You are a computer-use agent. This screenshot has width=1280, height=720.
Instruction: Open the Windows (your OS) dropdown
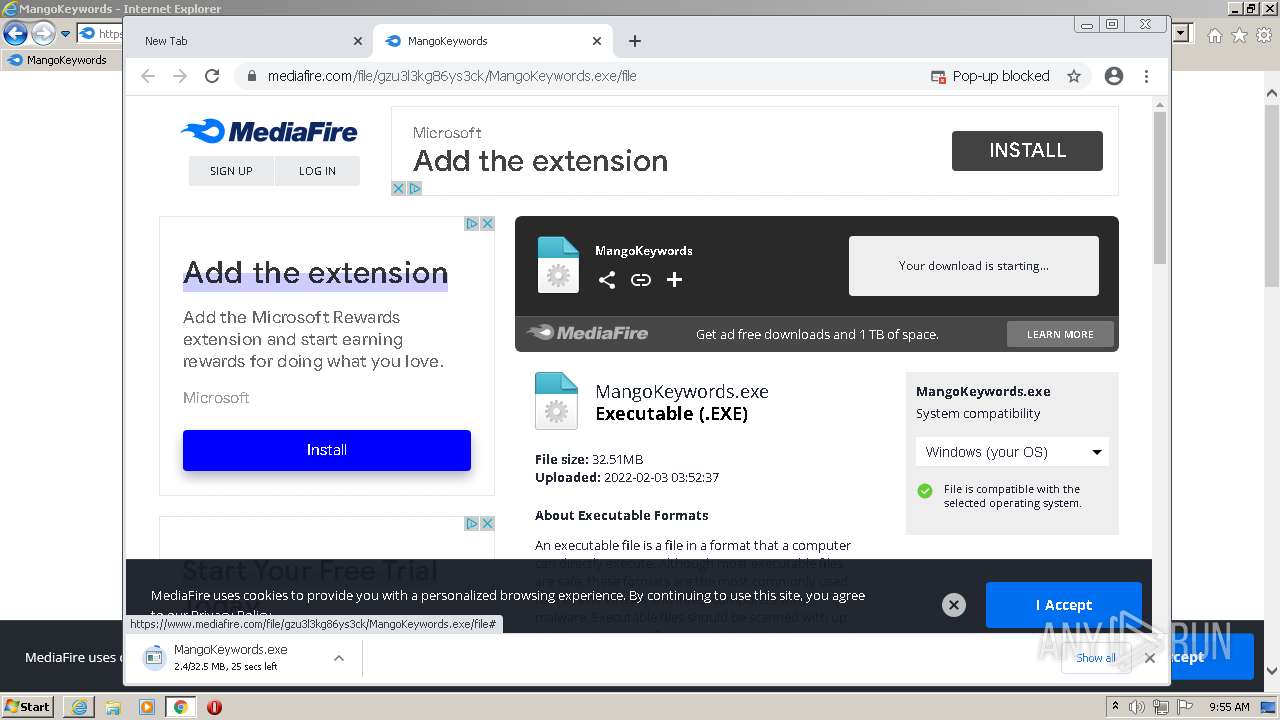[x=1012, y=452]
